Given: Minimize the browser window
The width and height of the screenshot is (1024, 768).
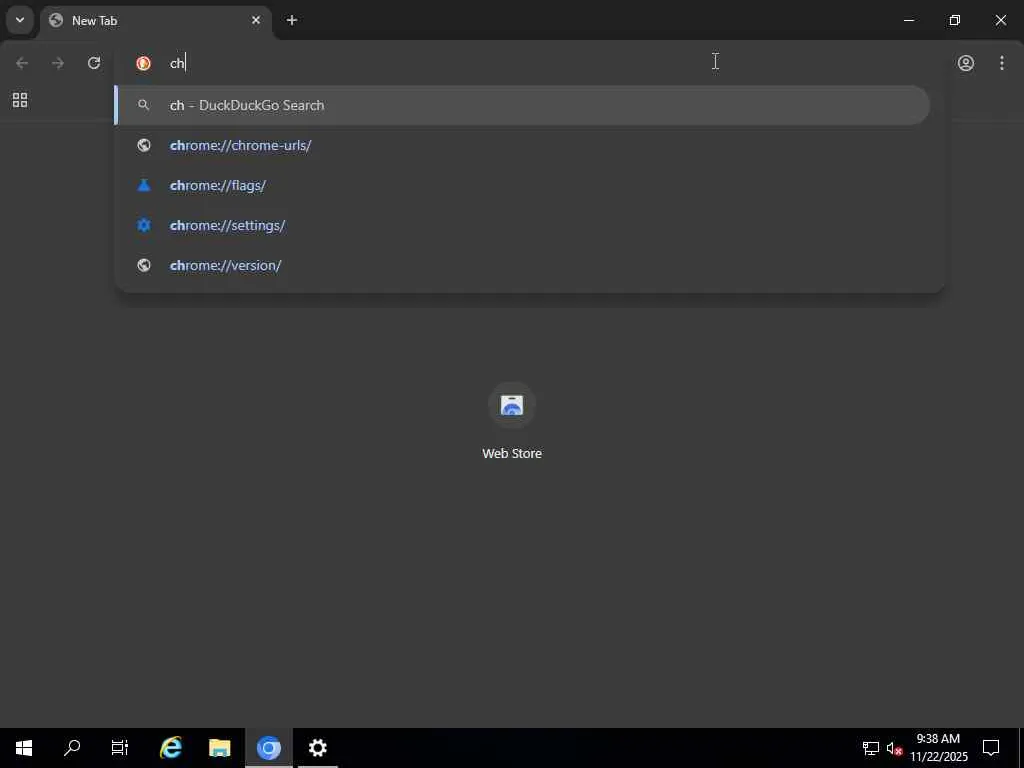Looking at the screenshot, I should (909, 20).
